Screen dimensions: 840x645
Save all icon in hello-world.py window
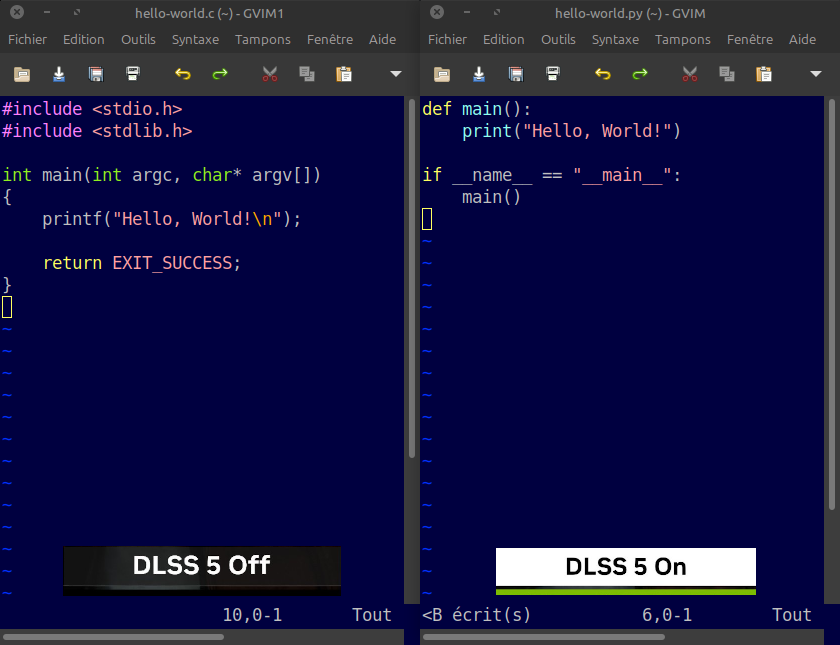tap(516, 74)
